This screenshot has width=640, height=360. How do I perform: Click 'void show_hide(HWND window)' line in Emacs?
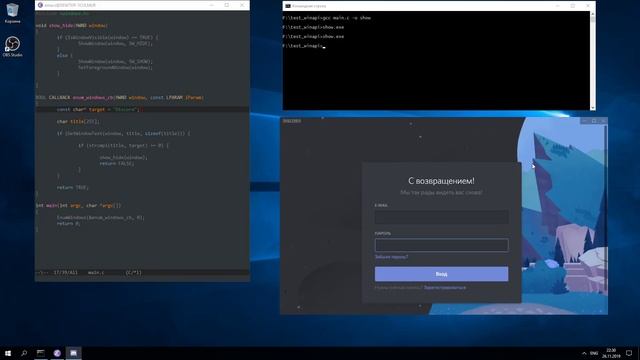pos(72,26)
